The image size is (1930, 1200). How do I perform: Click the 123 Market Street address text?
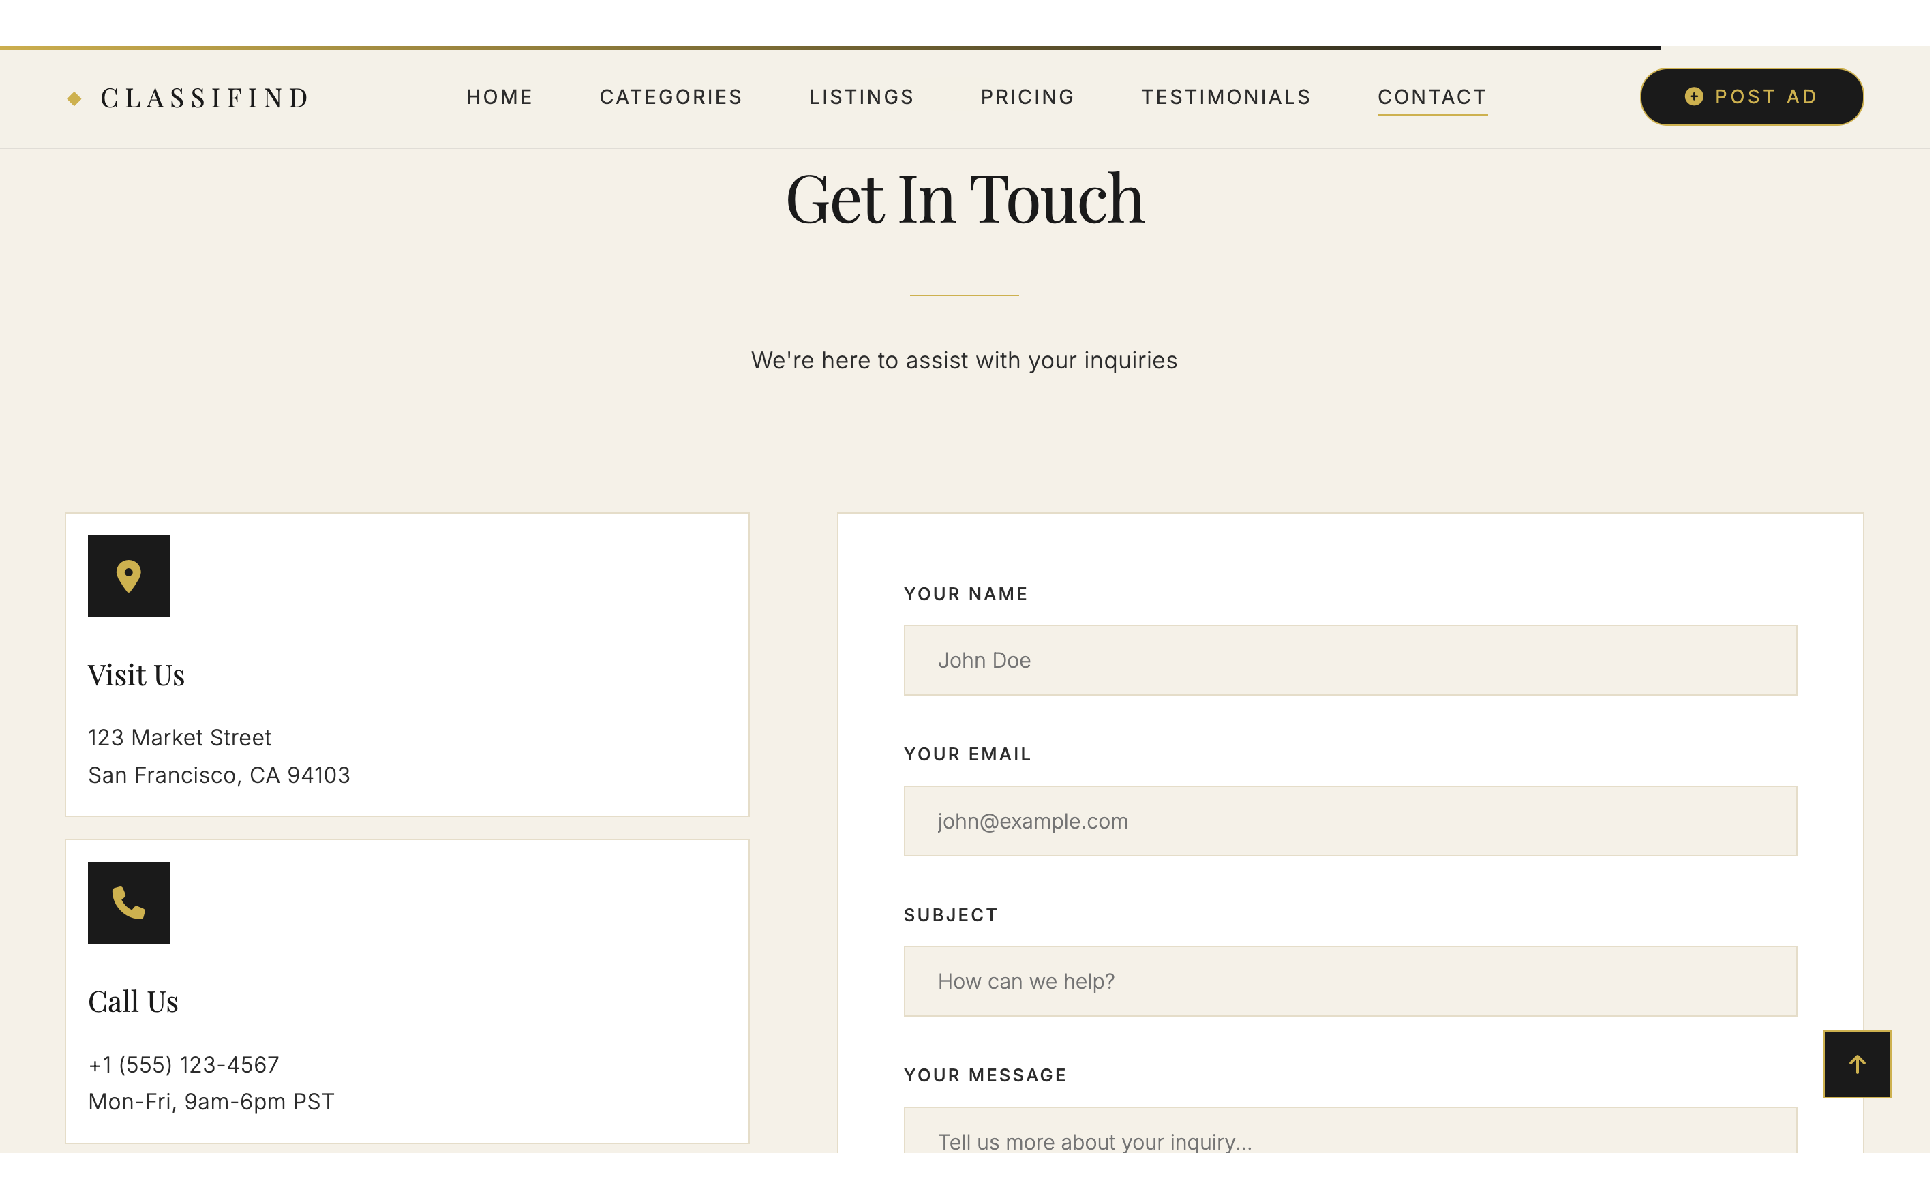pos(180,738)
